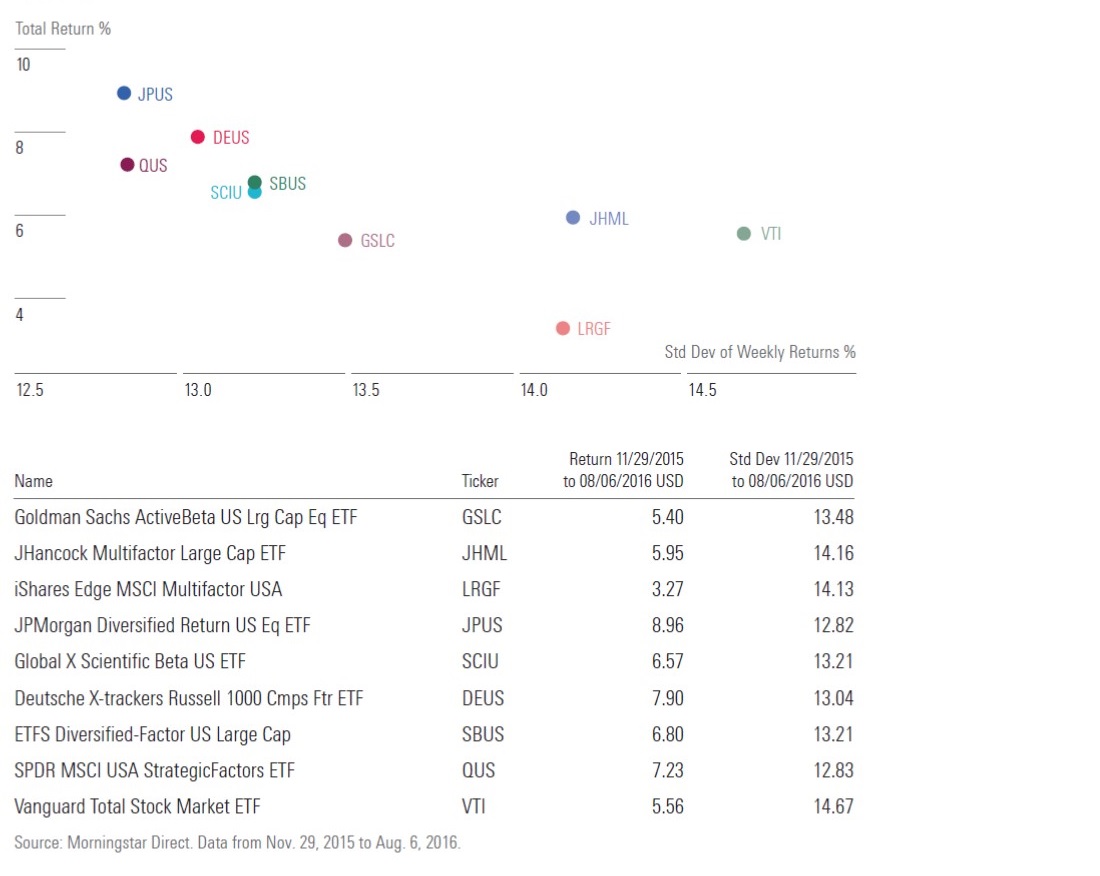Select the Goldman Sachs ActiveBeta row name

(186, 517)
